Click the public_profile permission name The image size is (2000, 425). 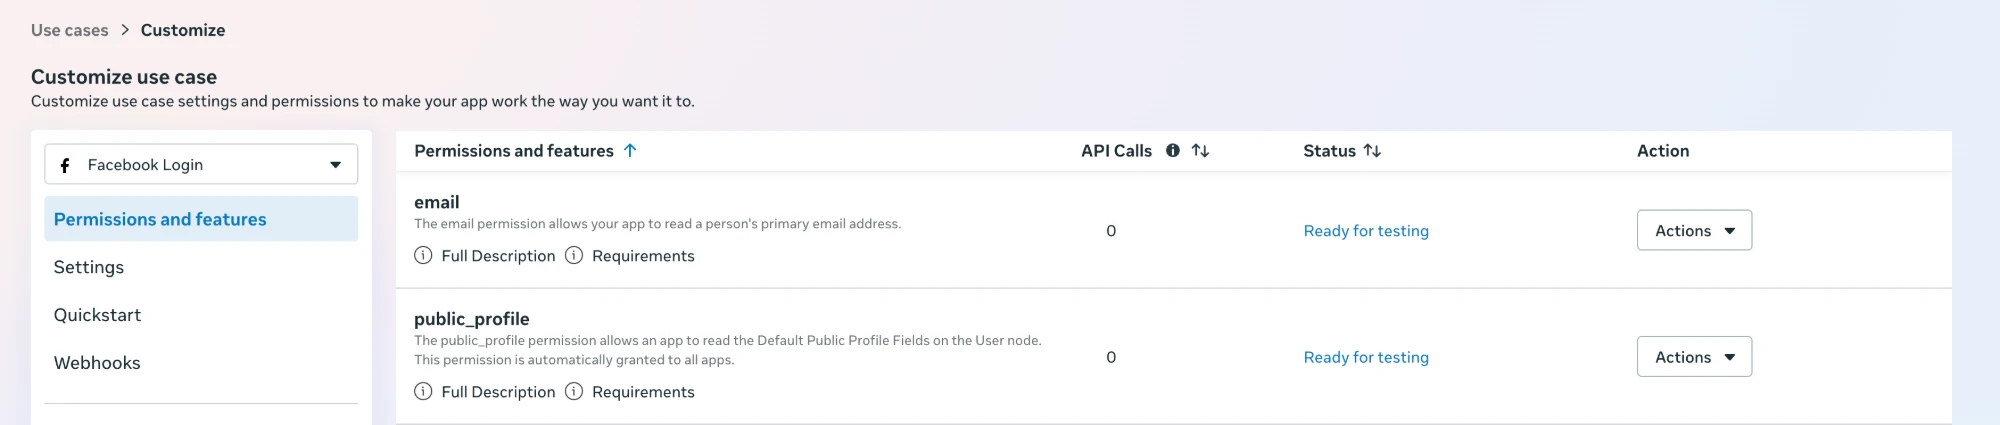pos(472,319)
